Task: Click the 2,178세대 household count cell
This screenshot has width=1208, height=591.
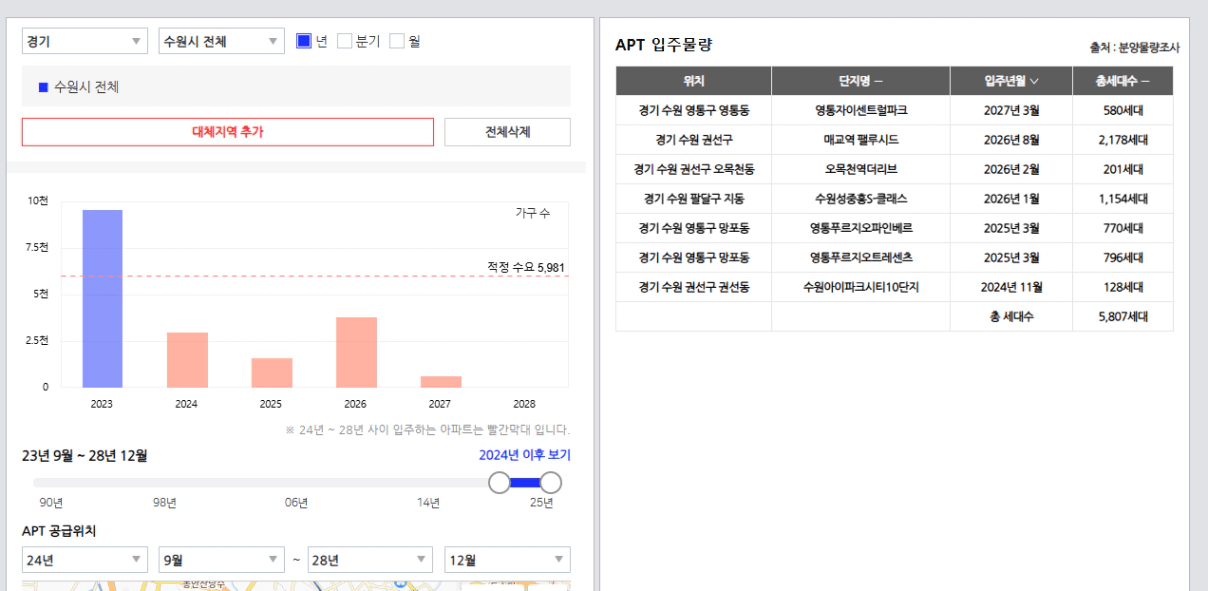Action: 1122,140
